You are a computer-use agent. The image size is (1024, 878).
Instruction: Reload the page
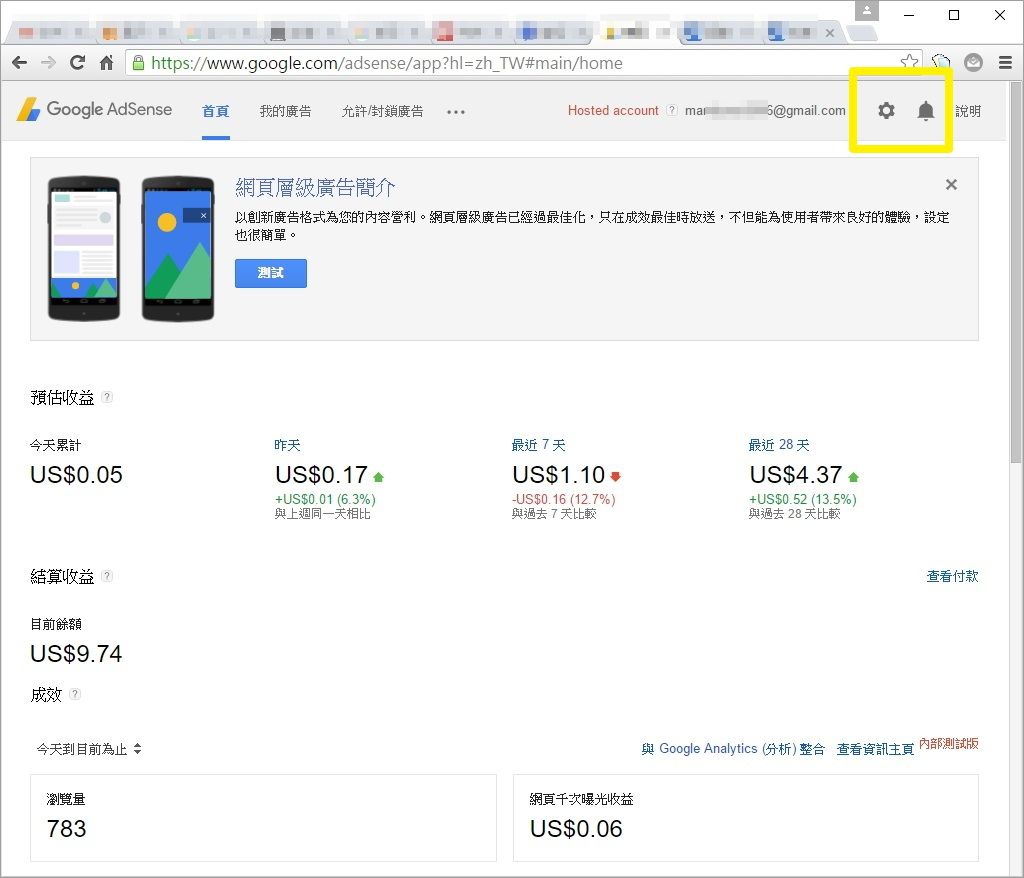(x=78, y=63)
